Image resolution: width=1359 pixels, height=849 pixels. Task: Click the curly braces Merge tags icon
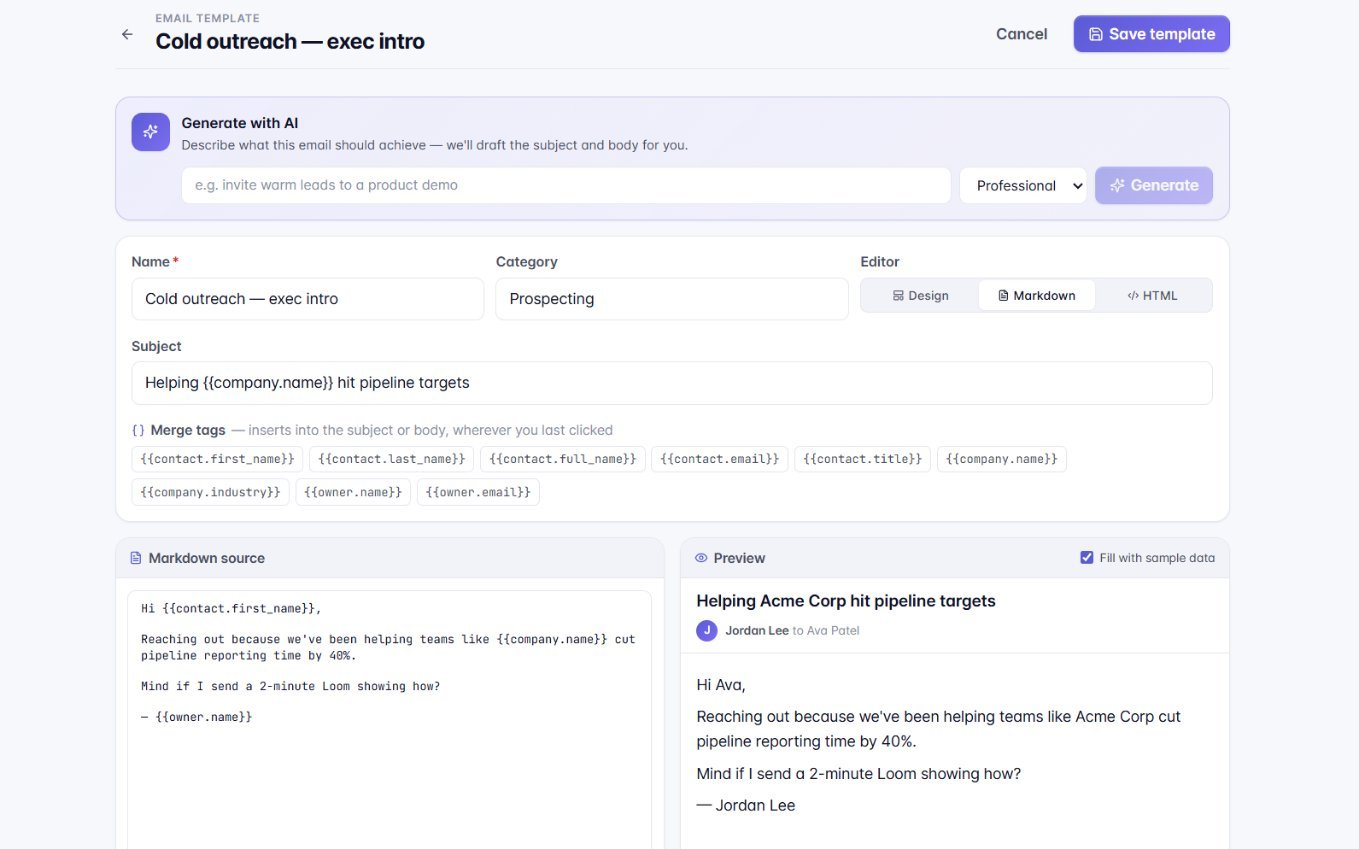click(x=138, y=430)
